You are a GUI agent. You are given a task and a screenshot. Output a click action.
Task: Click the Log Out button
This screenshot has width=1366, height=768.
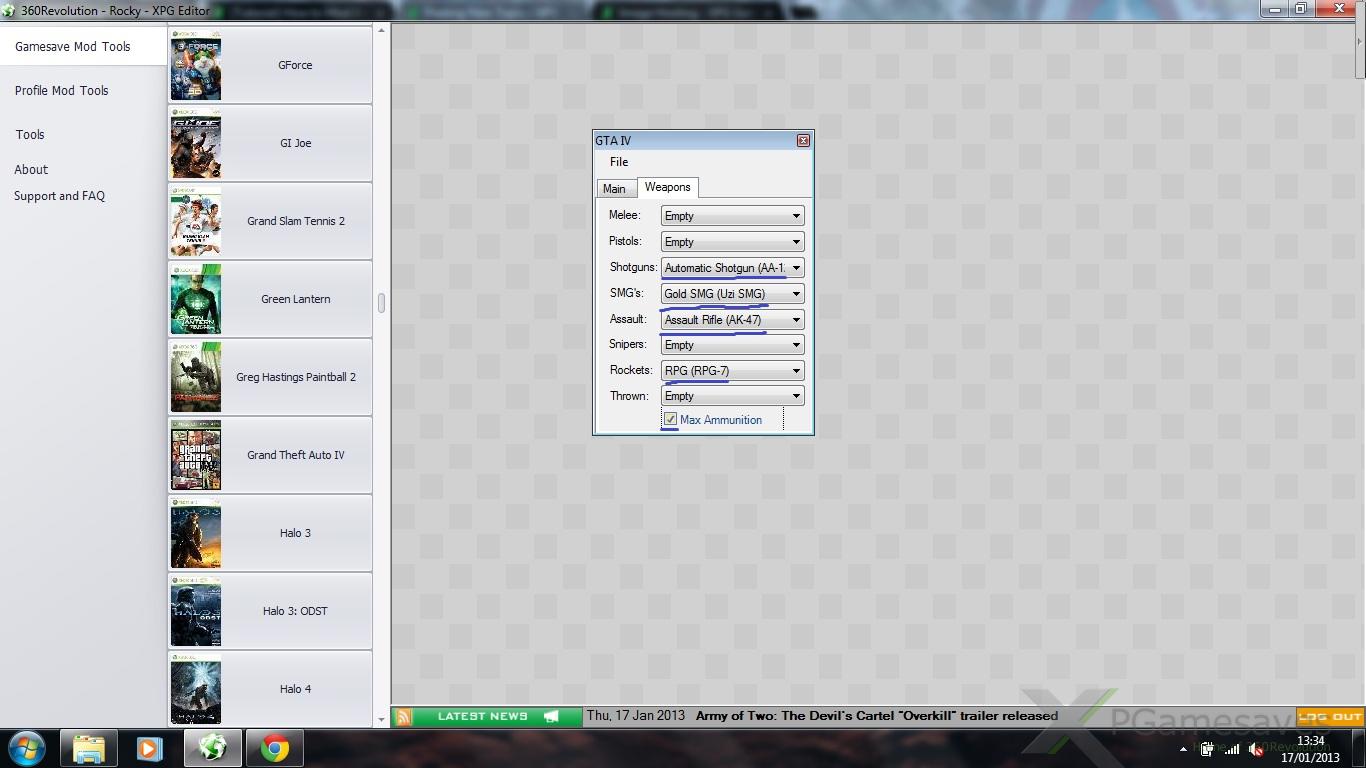point(1330,716)
